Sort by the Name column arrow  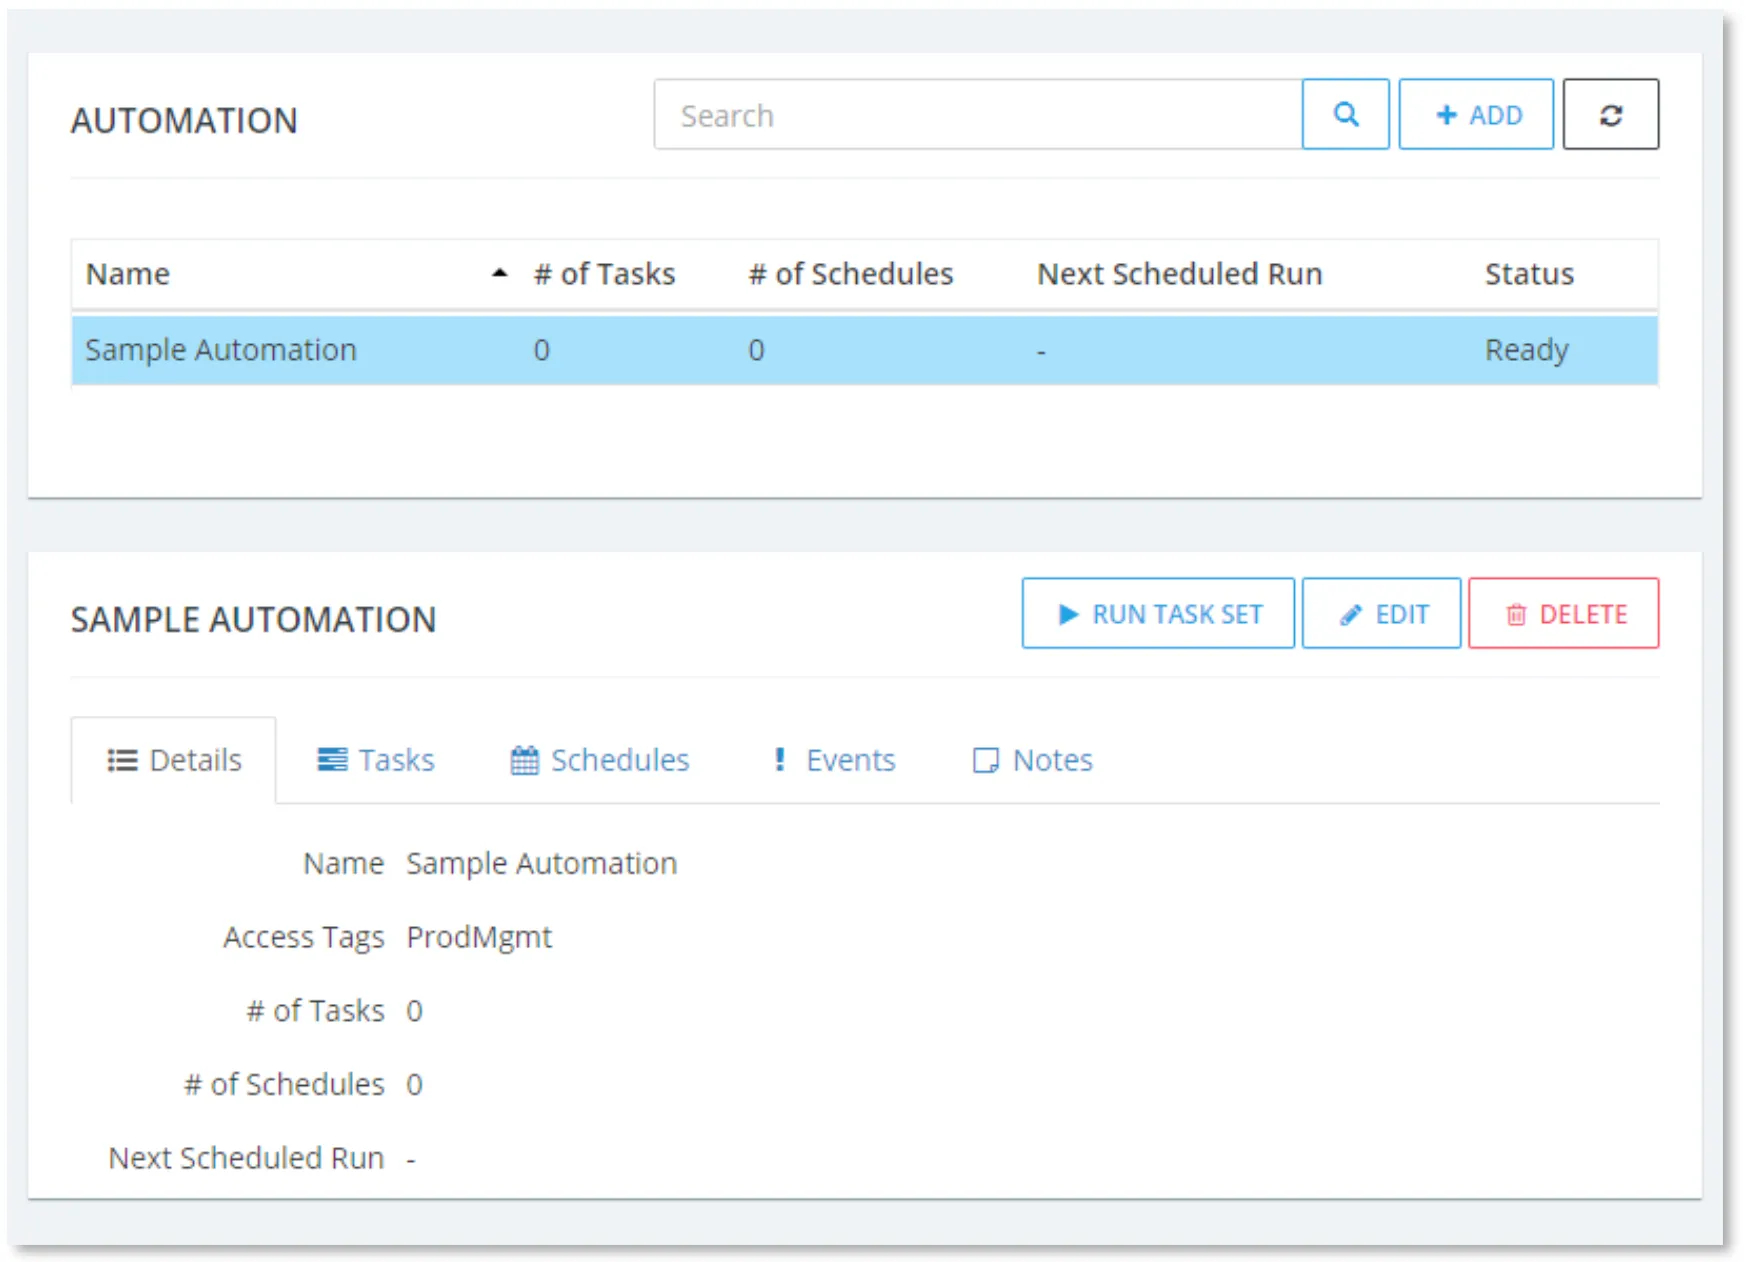[499, 273]
